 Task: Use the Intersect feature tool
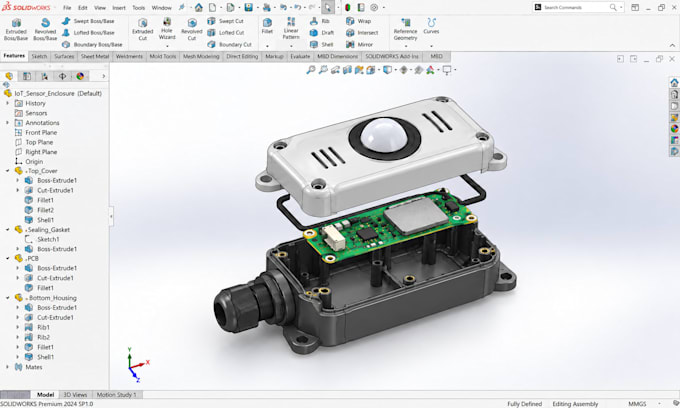(x=362, y=33)
